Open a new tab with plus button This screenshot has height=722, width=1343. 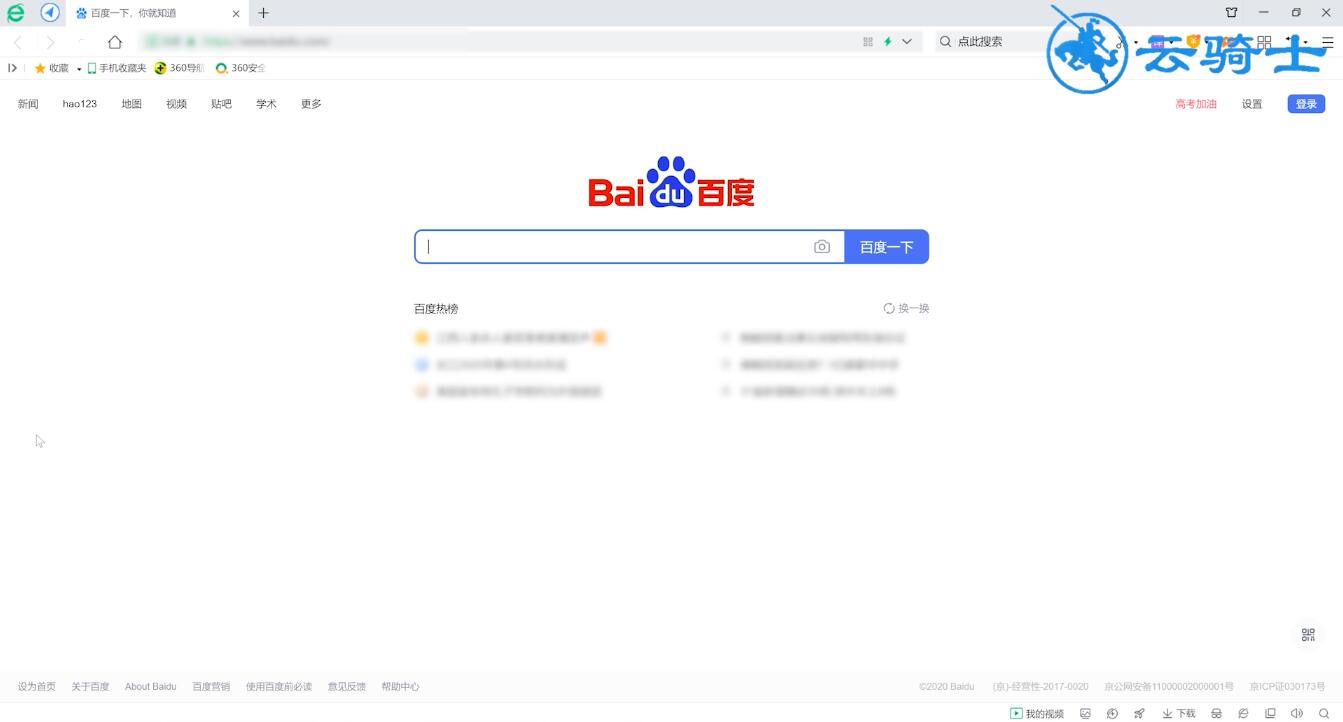click(263, 13)
